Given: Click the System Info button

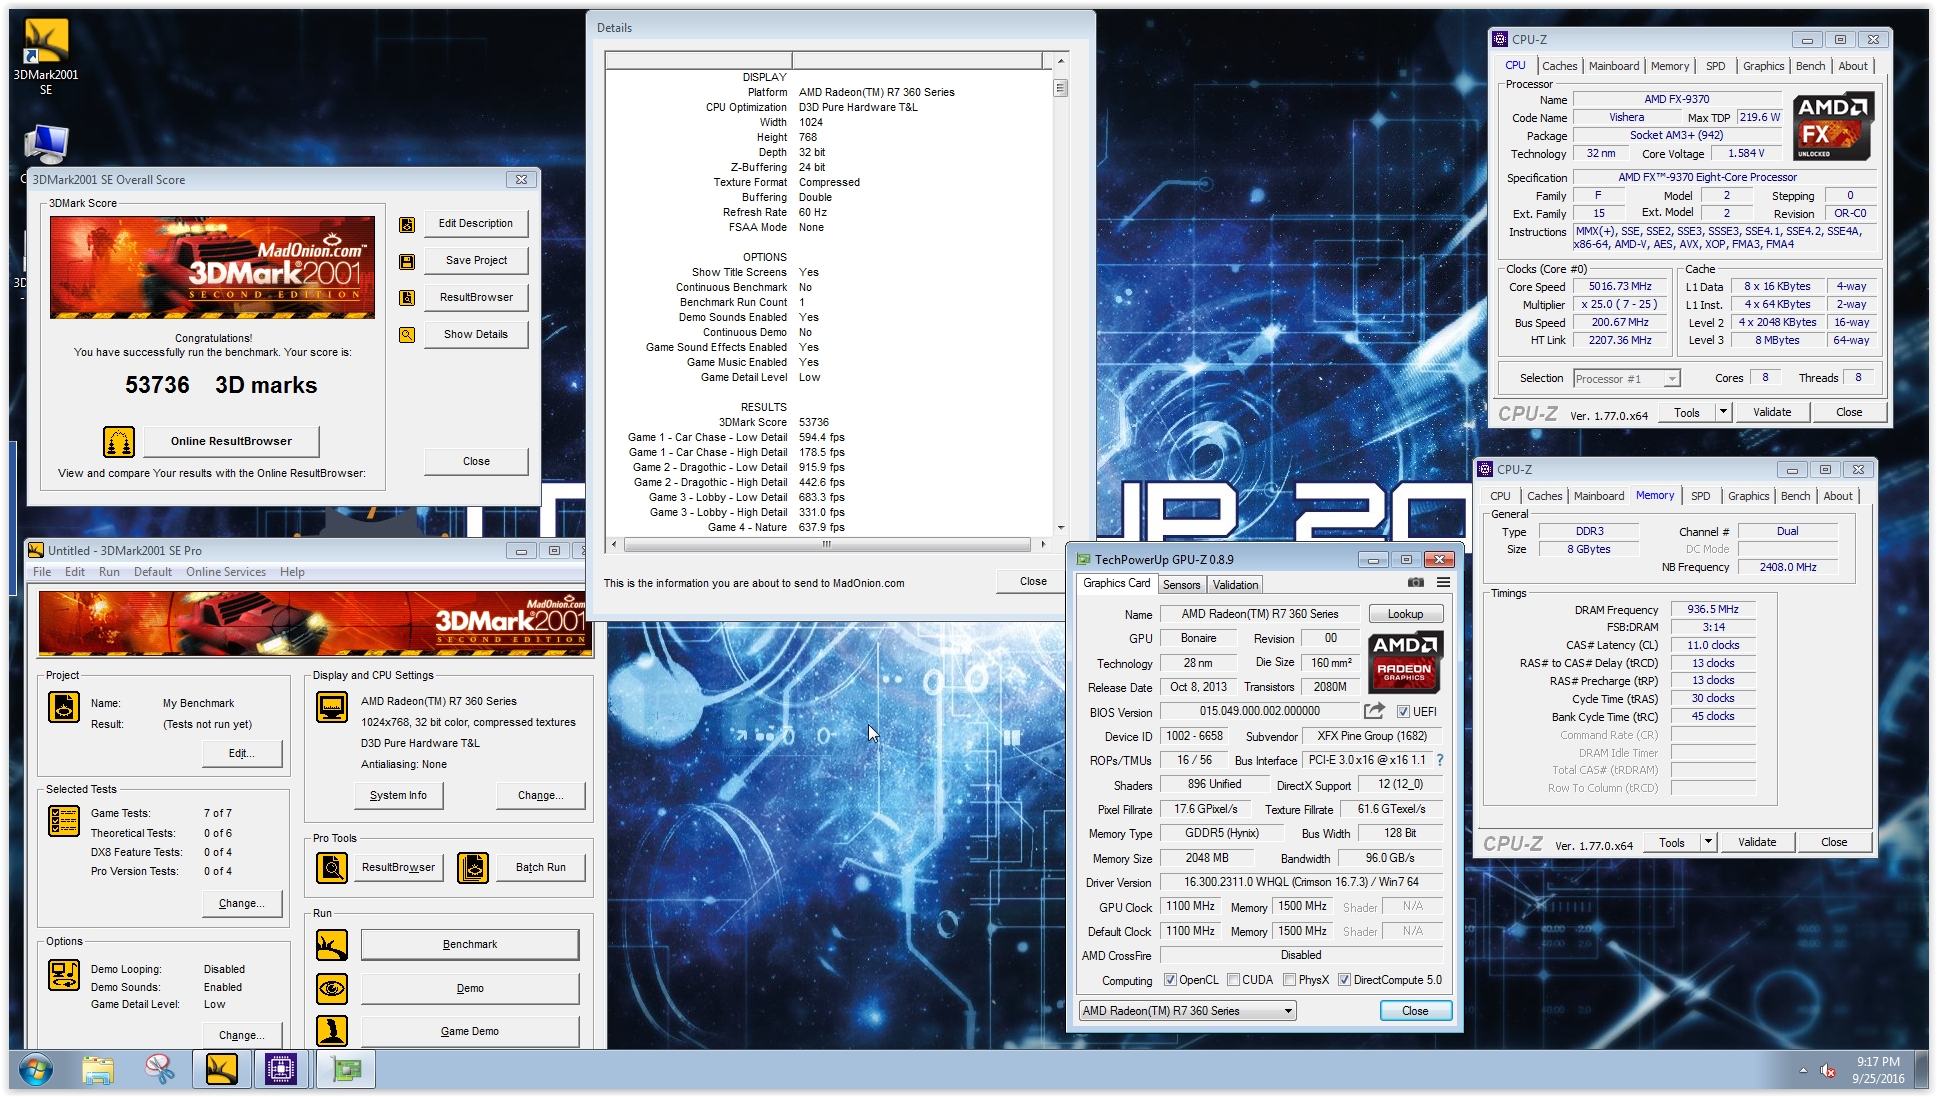Looking at the screenshot, I should (398, 796).
